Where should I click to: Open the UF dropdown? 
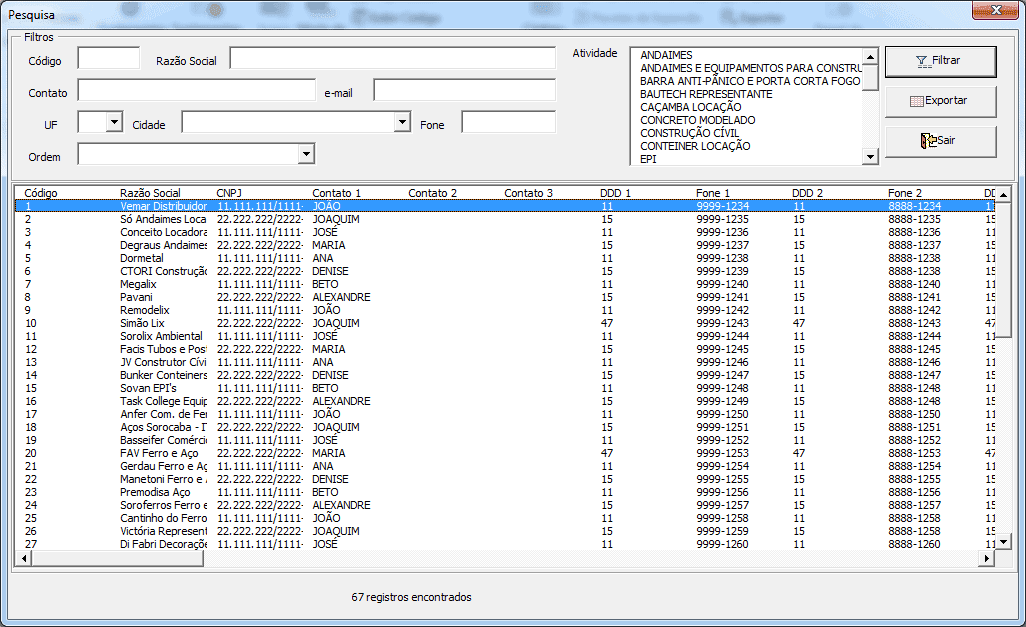pos(115,122)
